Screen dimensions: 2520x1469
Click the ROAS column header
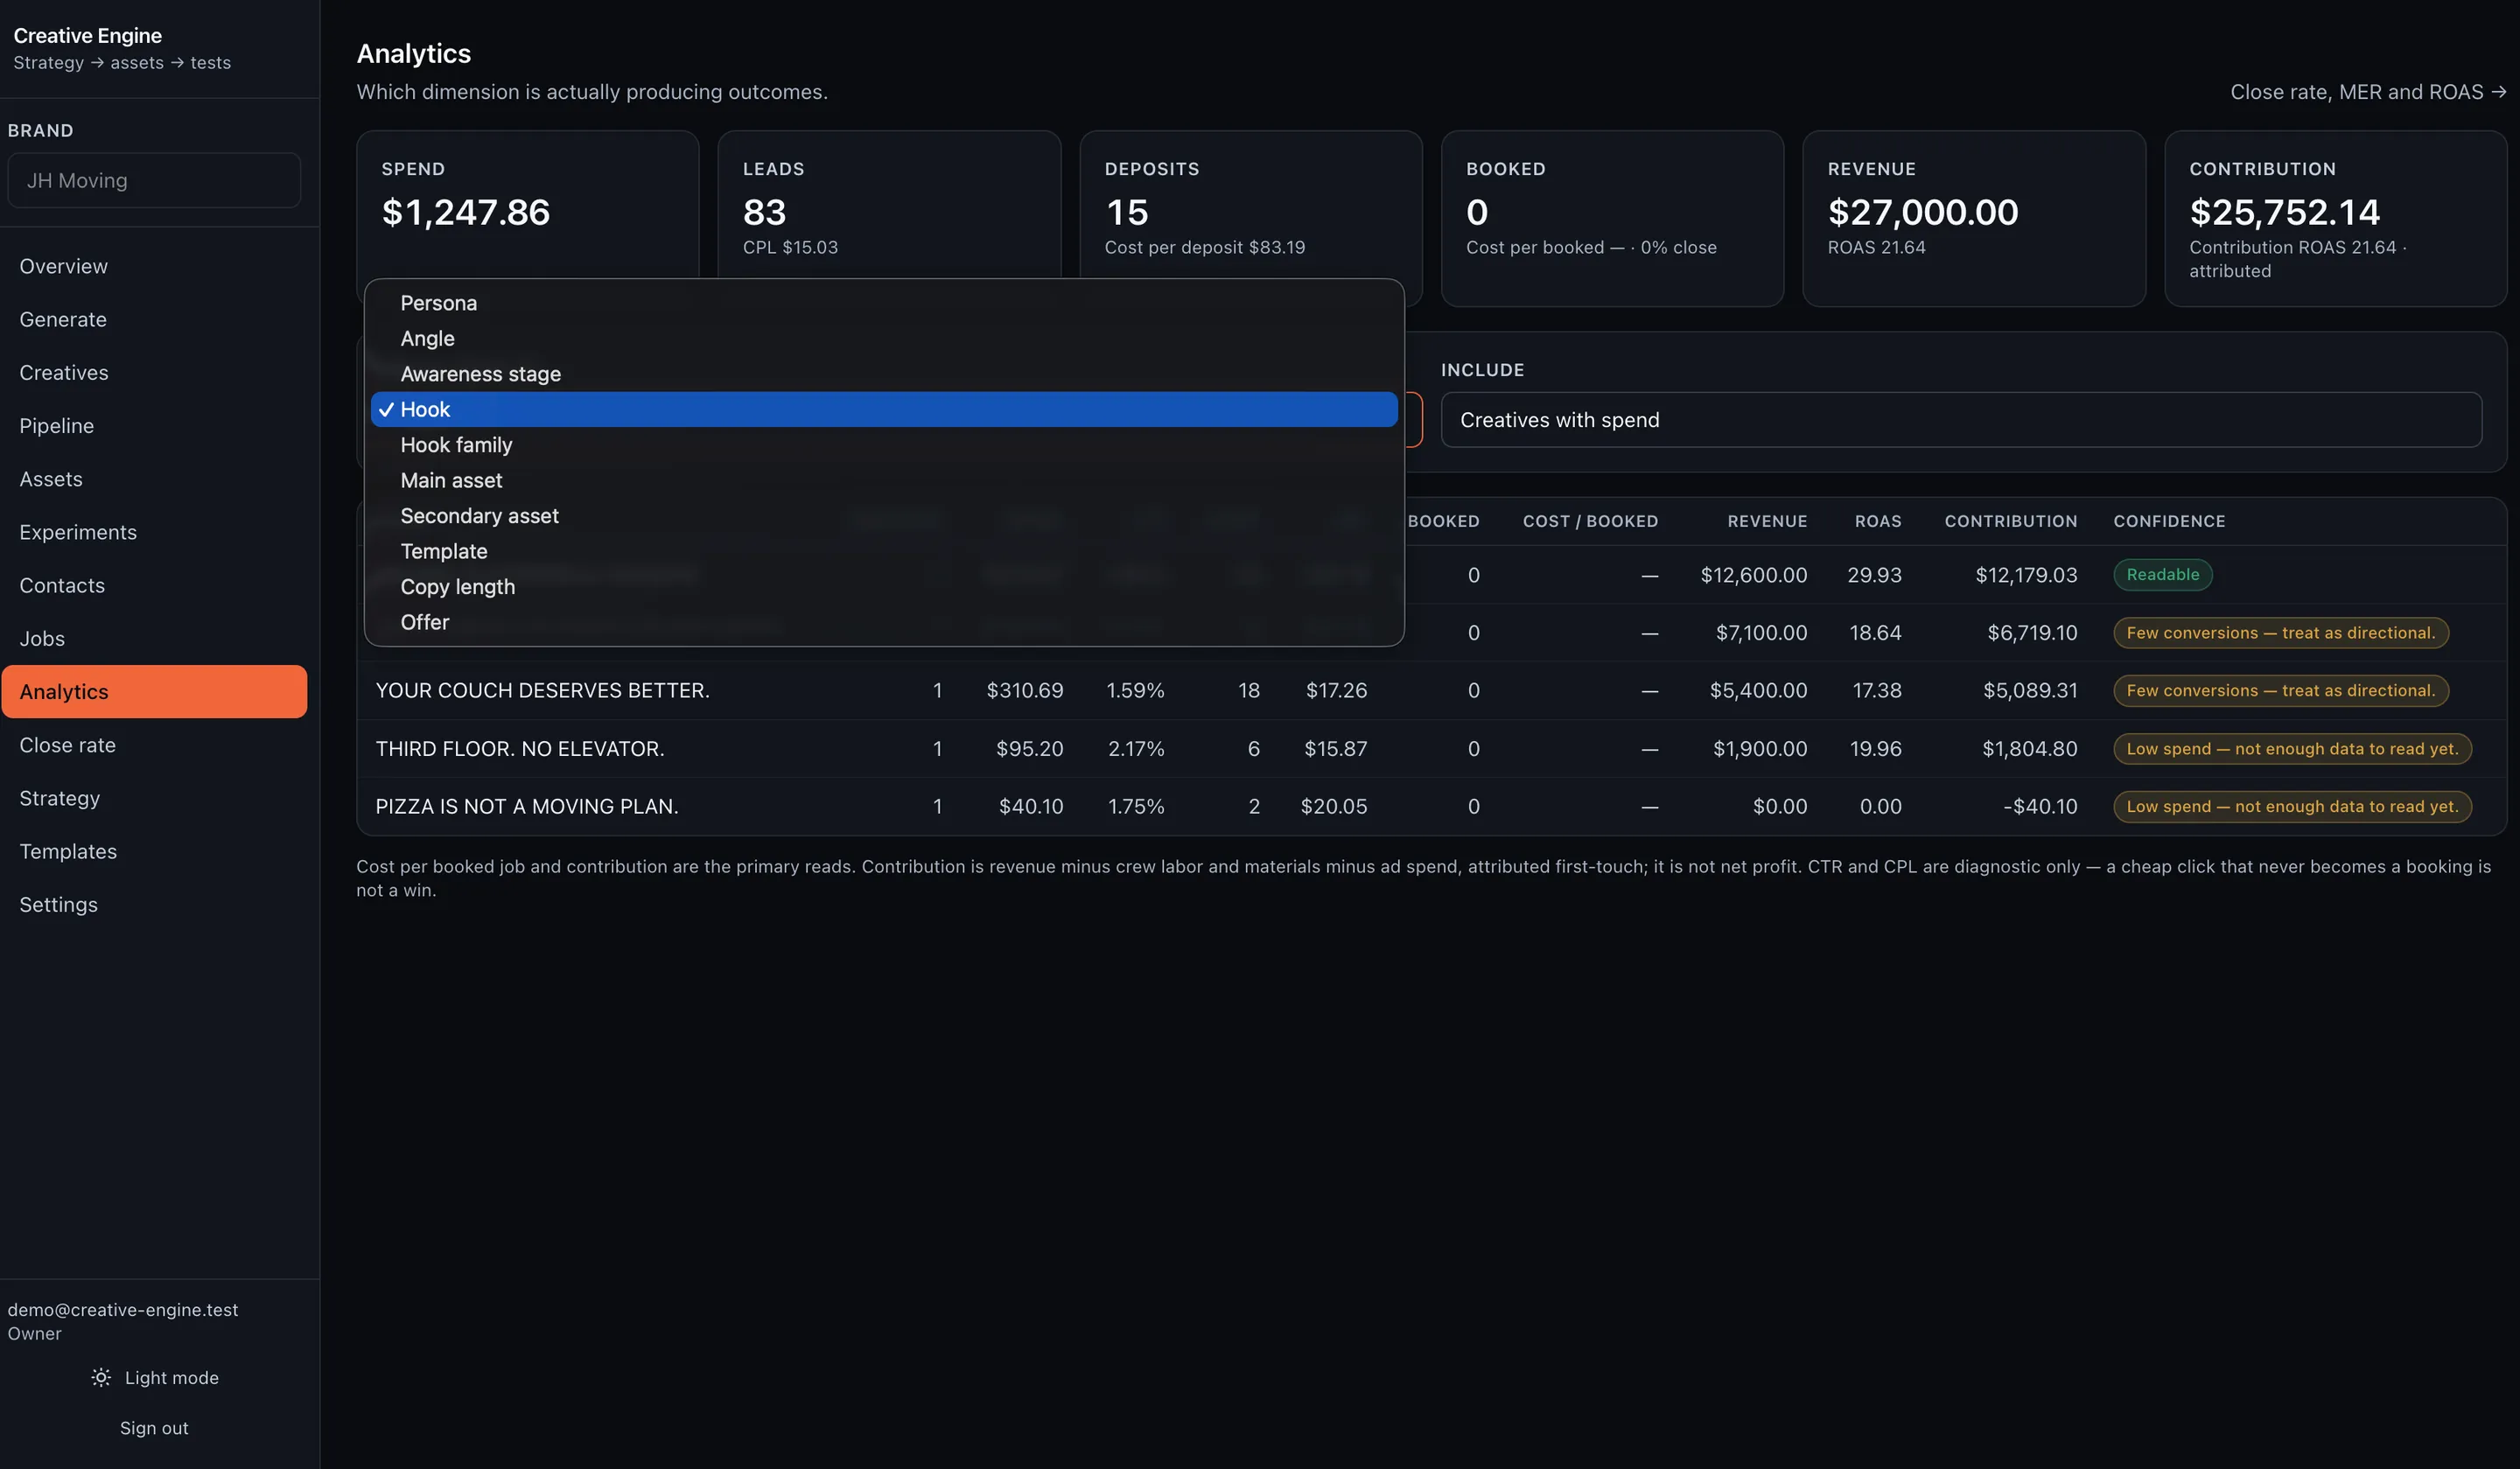(x=1878, y=521)
